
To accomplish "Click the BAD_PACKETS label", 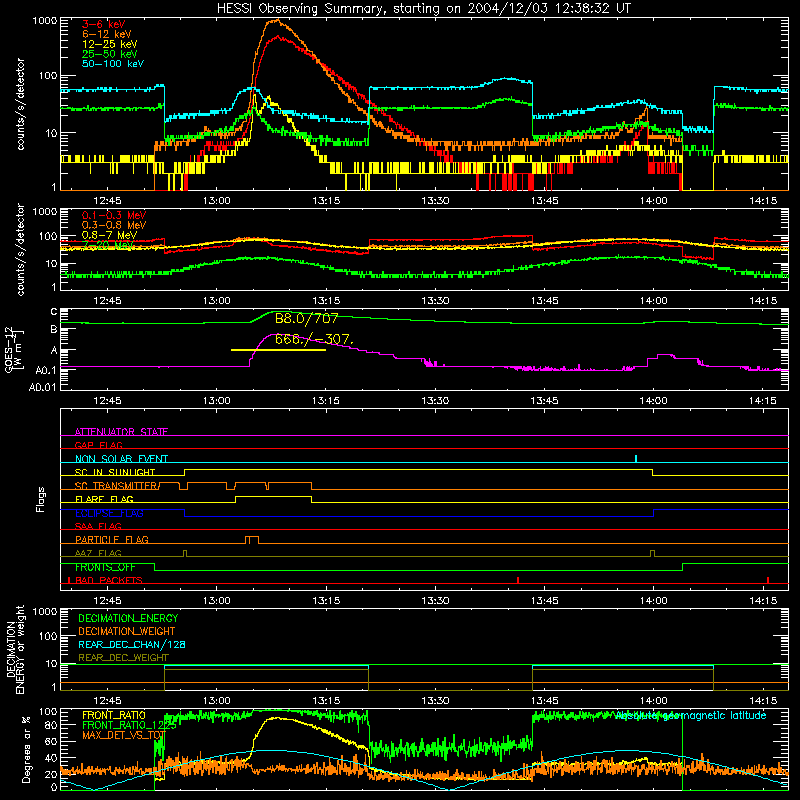I will 109,580.
